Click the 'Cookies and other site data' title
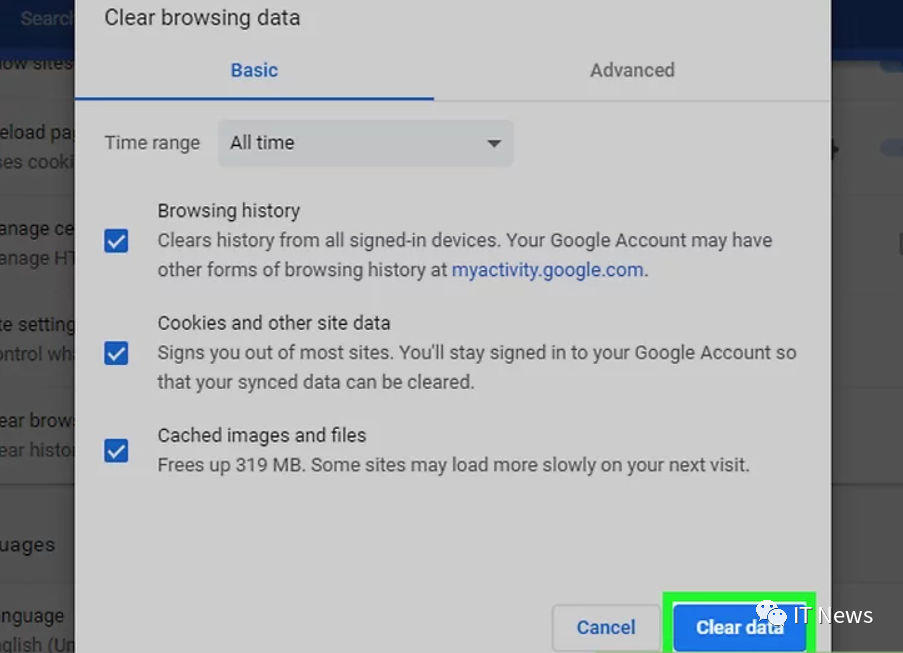Image resolution: width=903 pixels, height=653 pixels. tap(273, 323)
